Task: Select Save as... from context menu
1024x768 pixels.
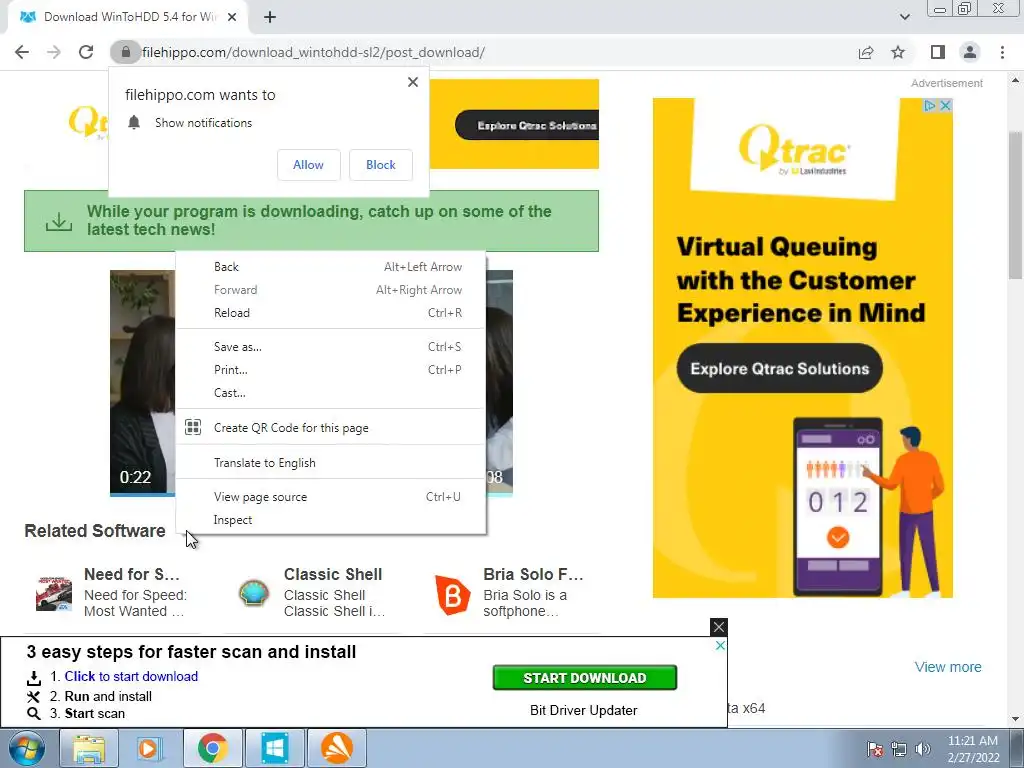Action: 330,347
